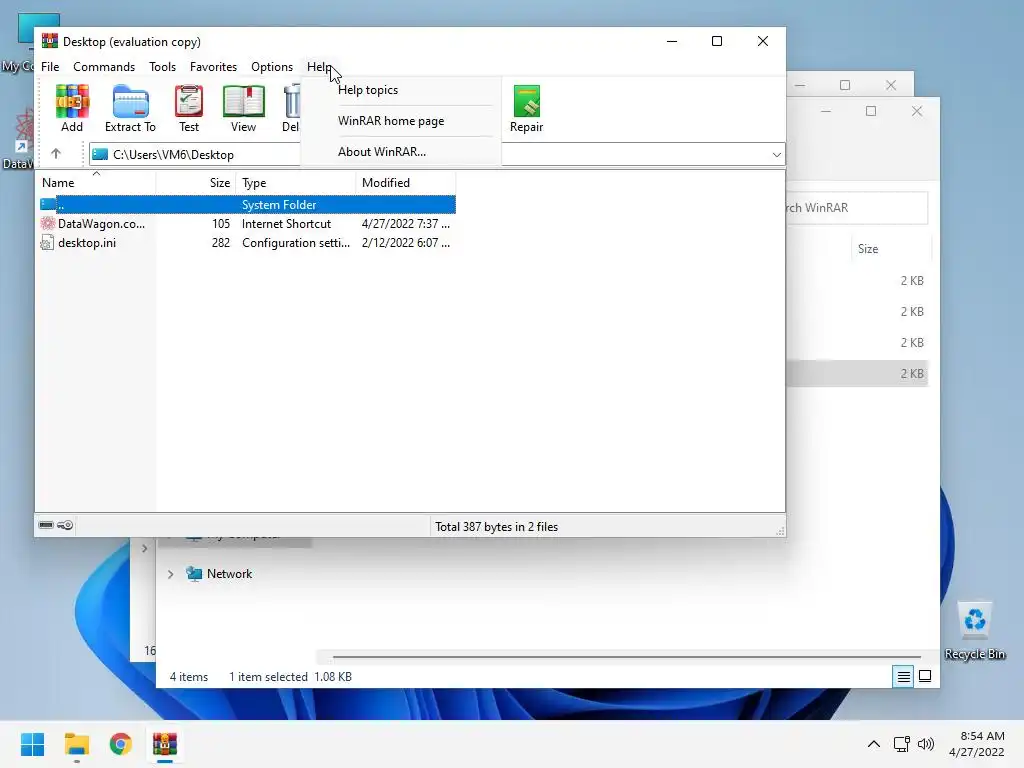Sort by the Modified column header

[406, 183]
